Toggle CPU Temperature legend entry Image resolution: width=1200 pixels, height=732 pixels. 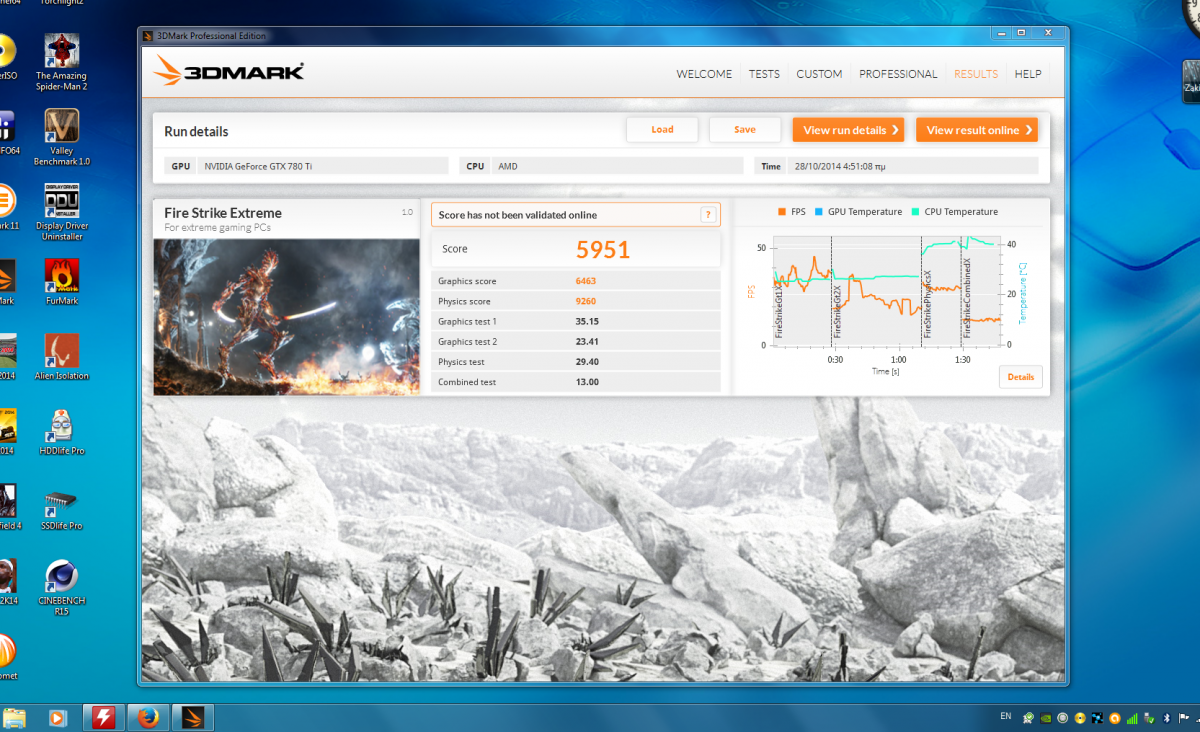(x=955, y=212)
